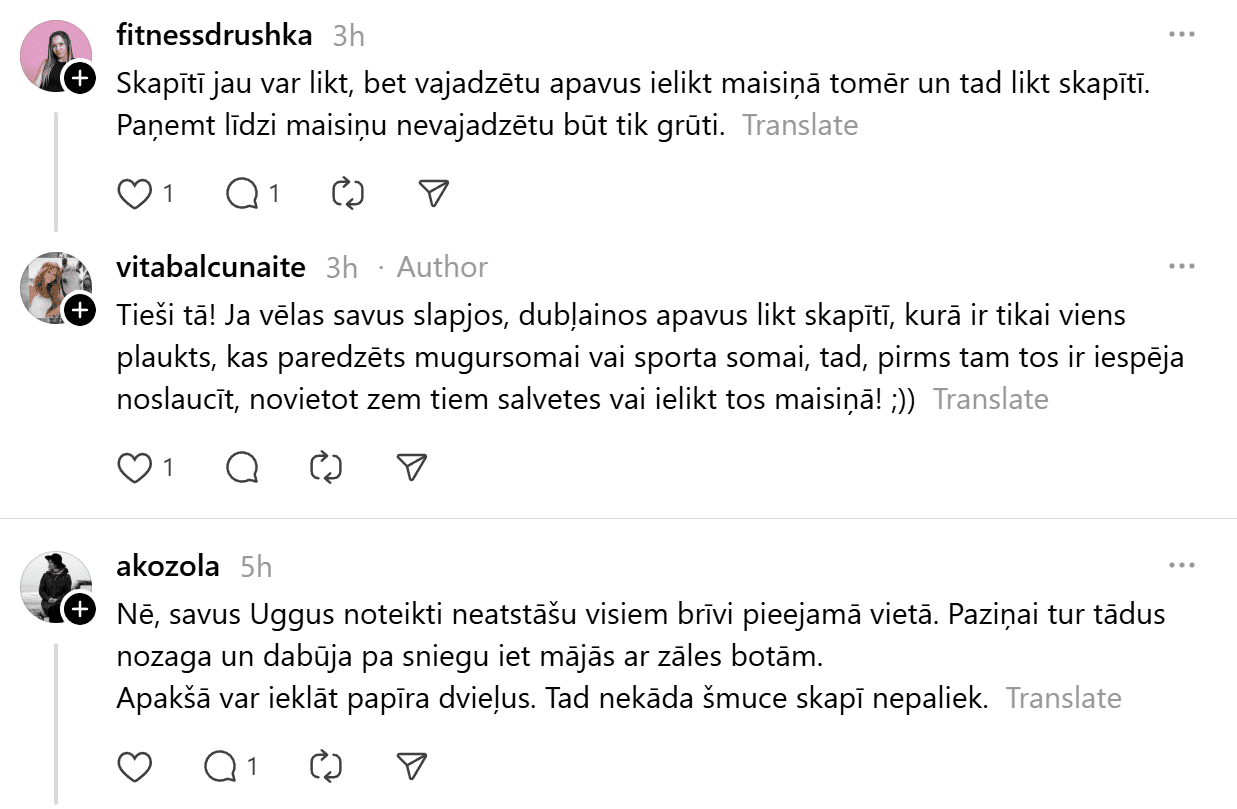Open replies on akozola's comment
The image size is (1237, 809).
(x=220, y=767)
